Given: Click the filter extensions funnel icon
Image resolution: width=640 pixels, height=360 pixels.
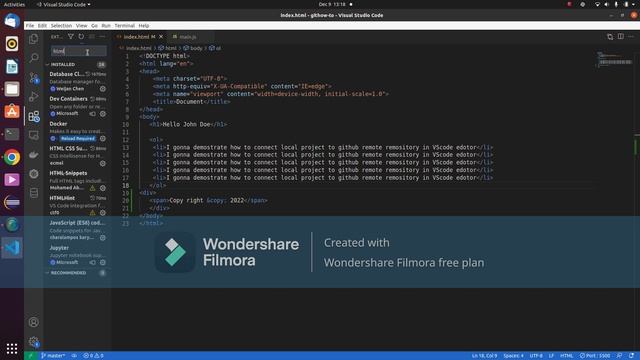Looking at the screenshot, I should pos(71,37).
